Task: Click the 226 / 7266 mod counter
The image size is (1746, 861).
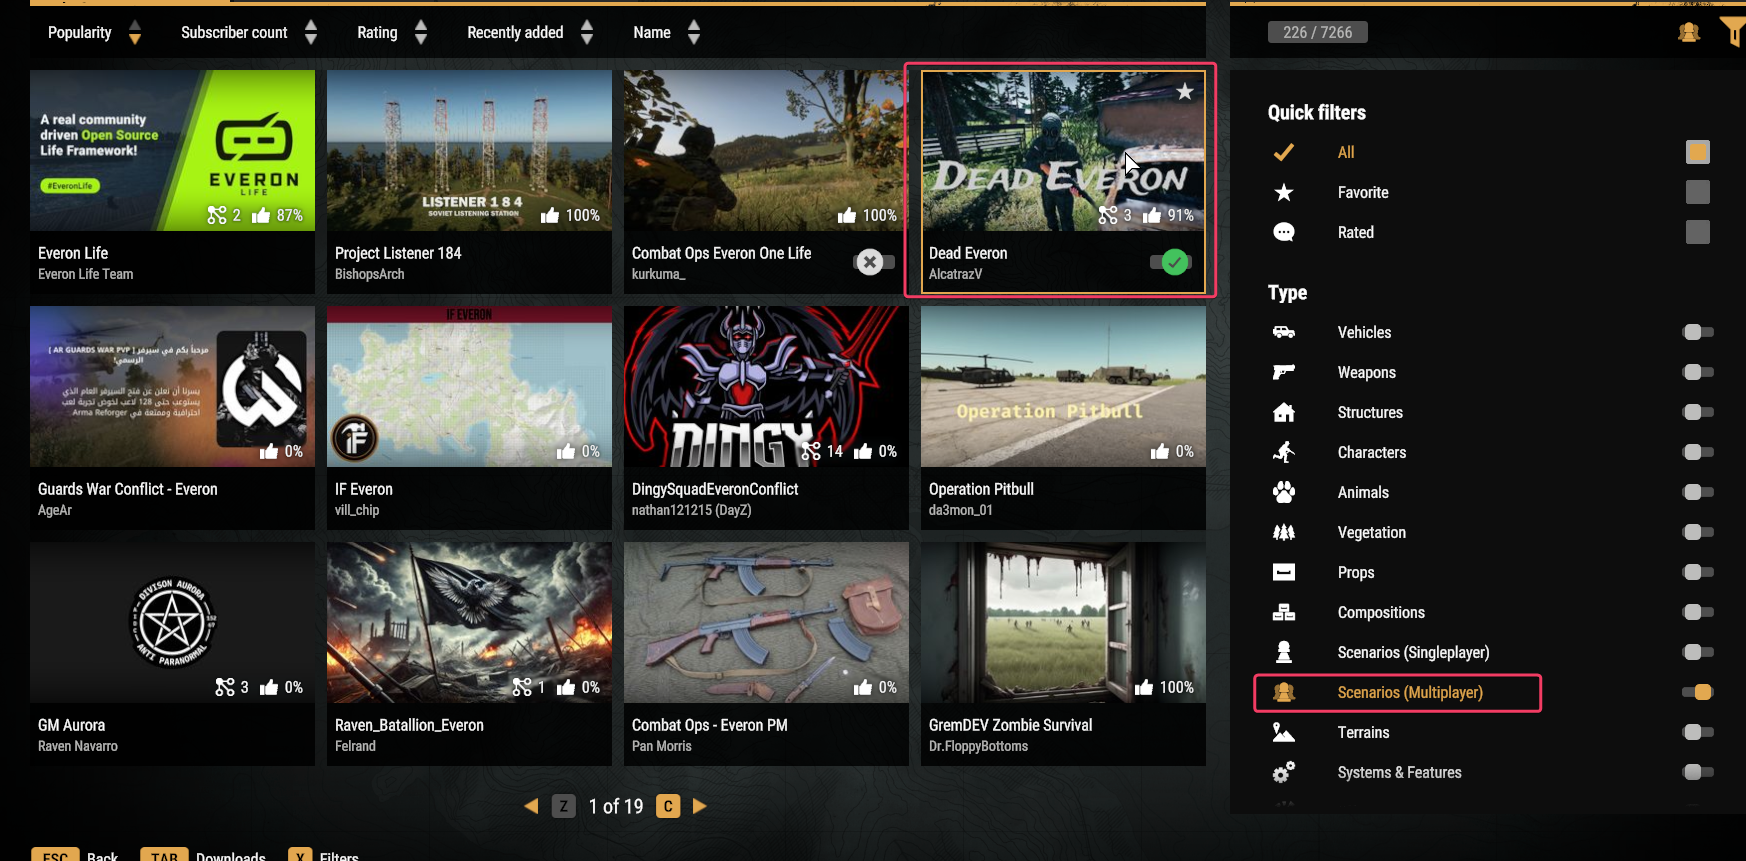Action: click(1318, 32)
